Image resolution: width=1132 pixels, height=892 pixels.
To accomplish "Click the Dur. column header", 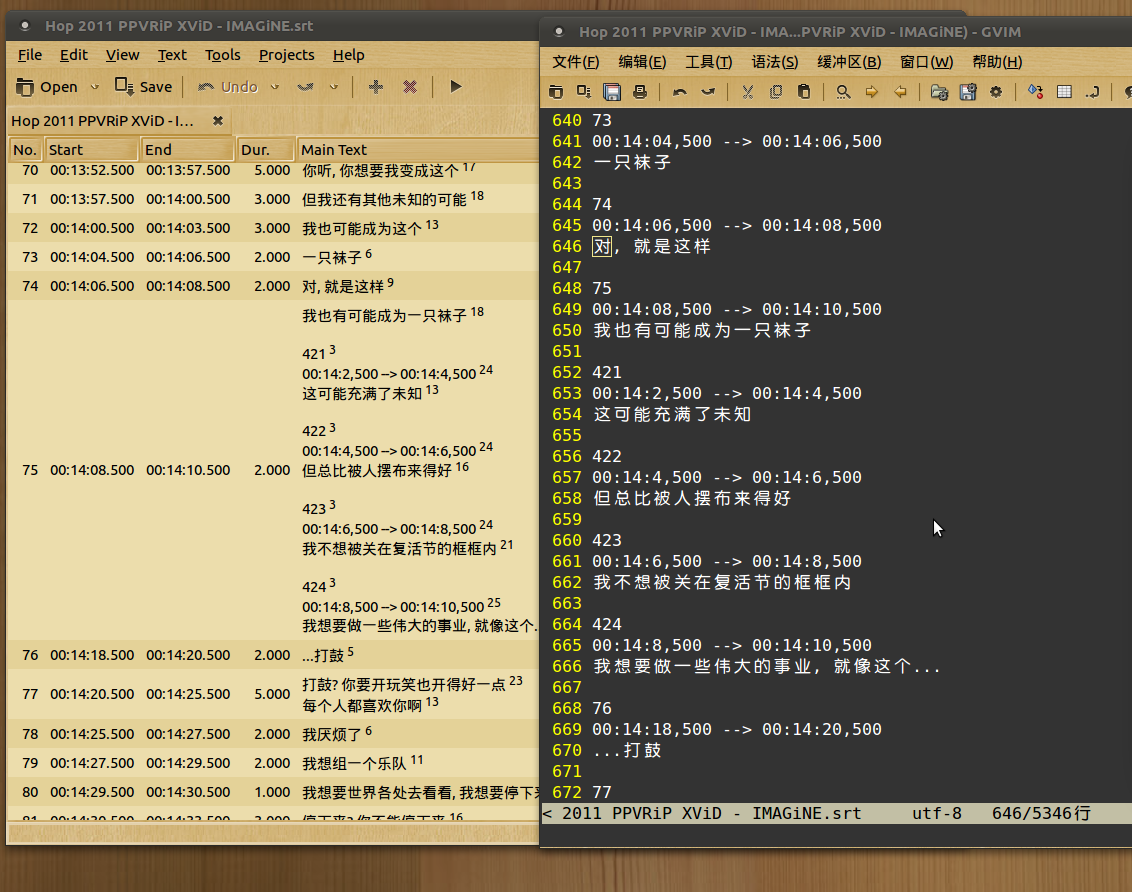I will coord(266,149).
